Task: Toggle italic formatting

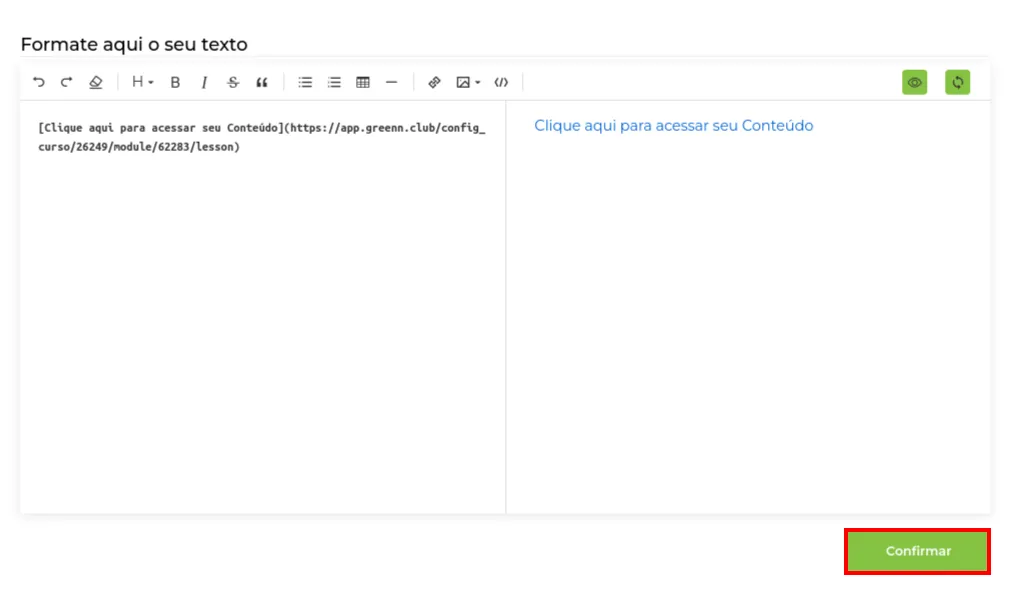Action: point(204,82)
